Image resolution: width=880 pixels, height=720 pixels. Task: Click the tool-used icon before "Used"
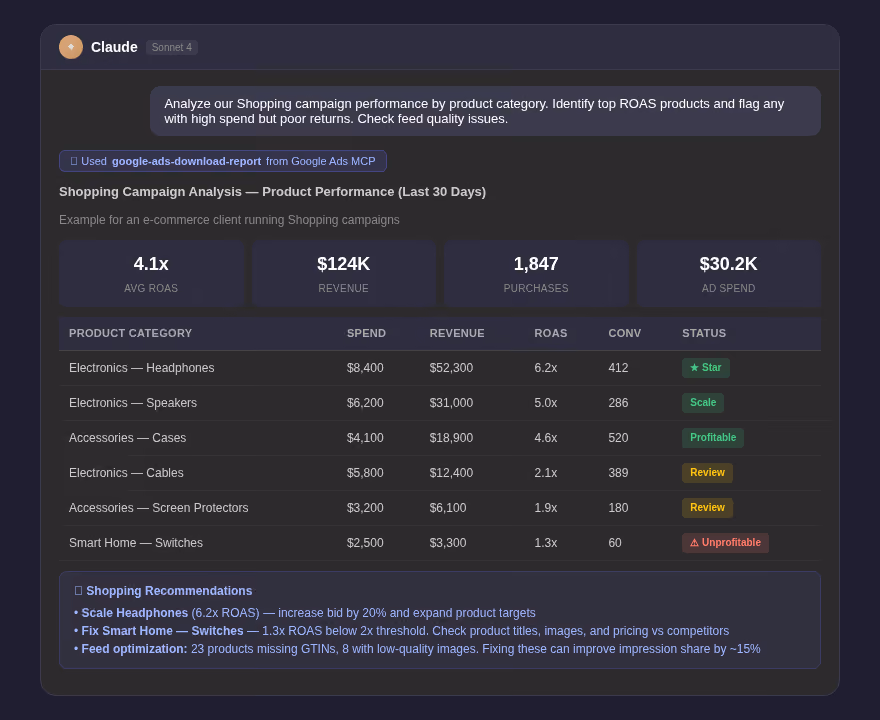click(74, 161)
